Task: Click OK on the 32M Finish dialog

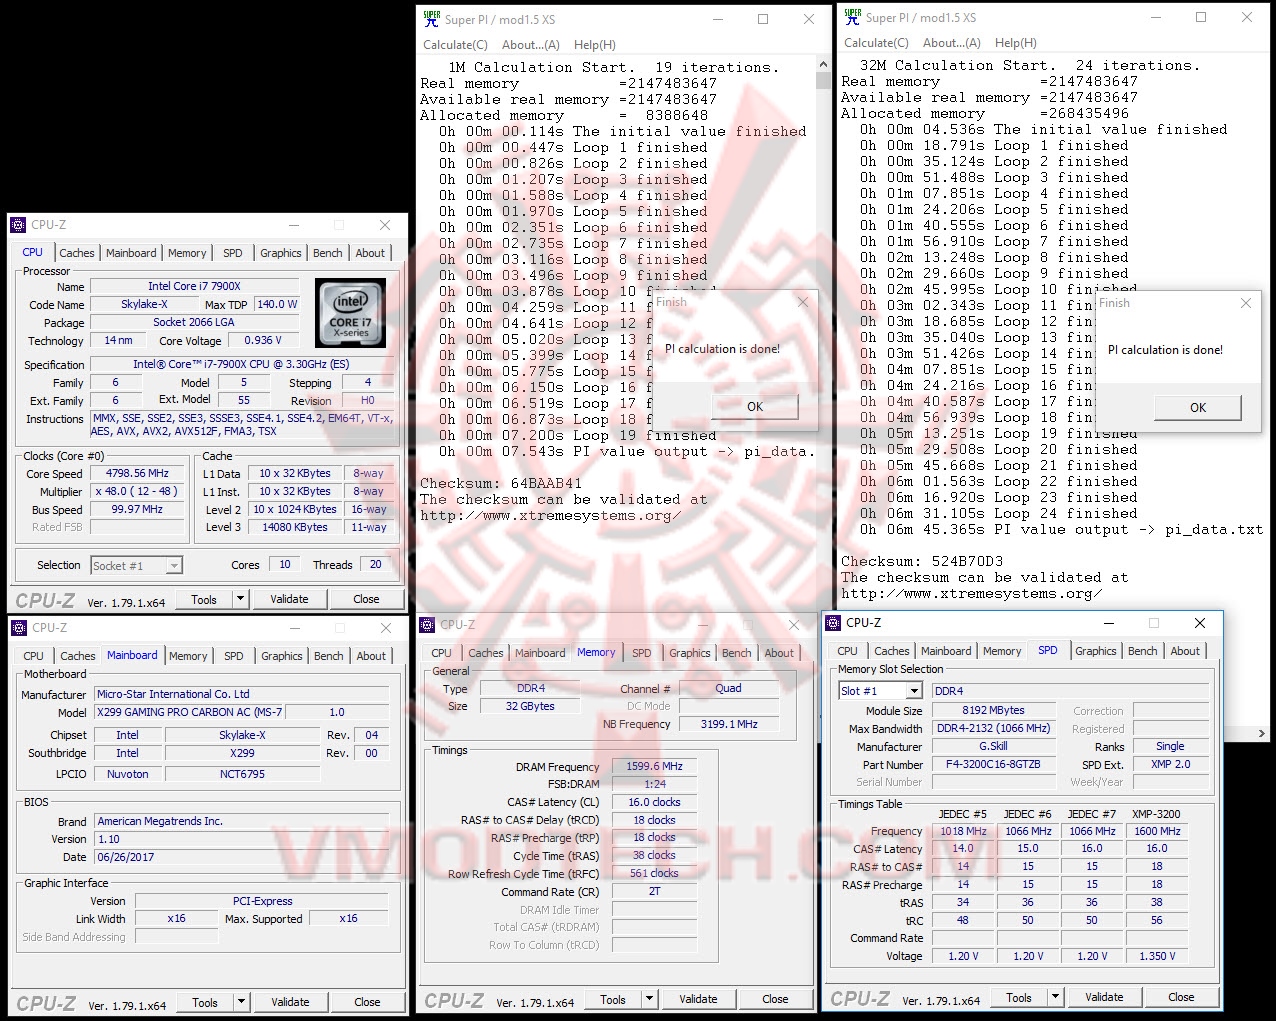Action: 1197,407
